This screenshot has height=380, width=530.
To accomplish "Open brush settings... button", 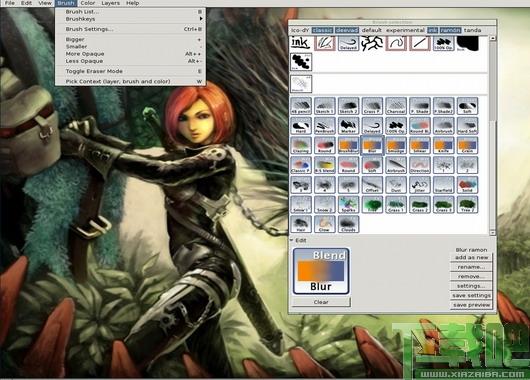I will point(472,286).
